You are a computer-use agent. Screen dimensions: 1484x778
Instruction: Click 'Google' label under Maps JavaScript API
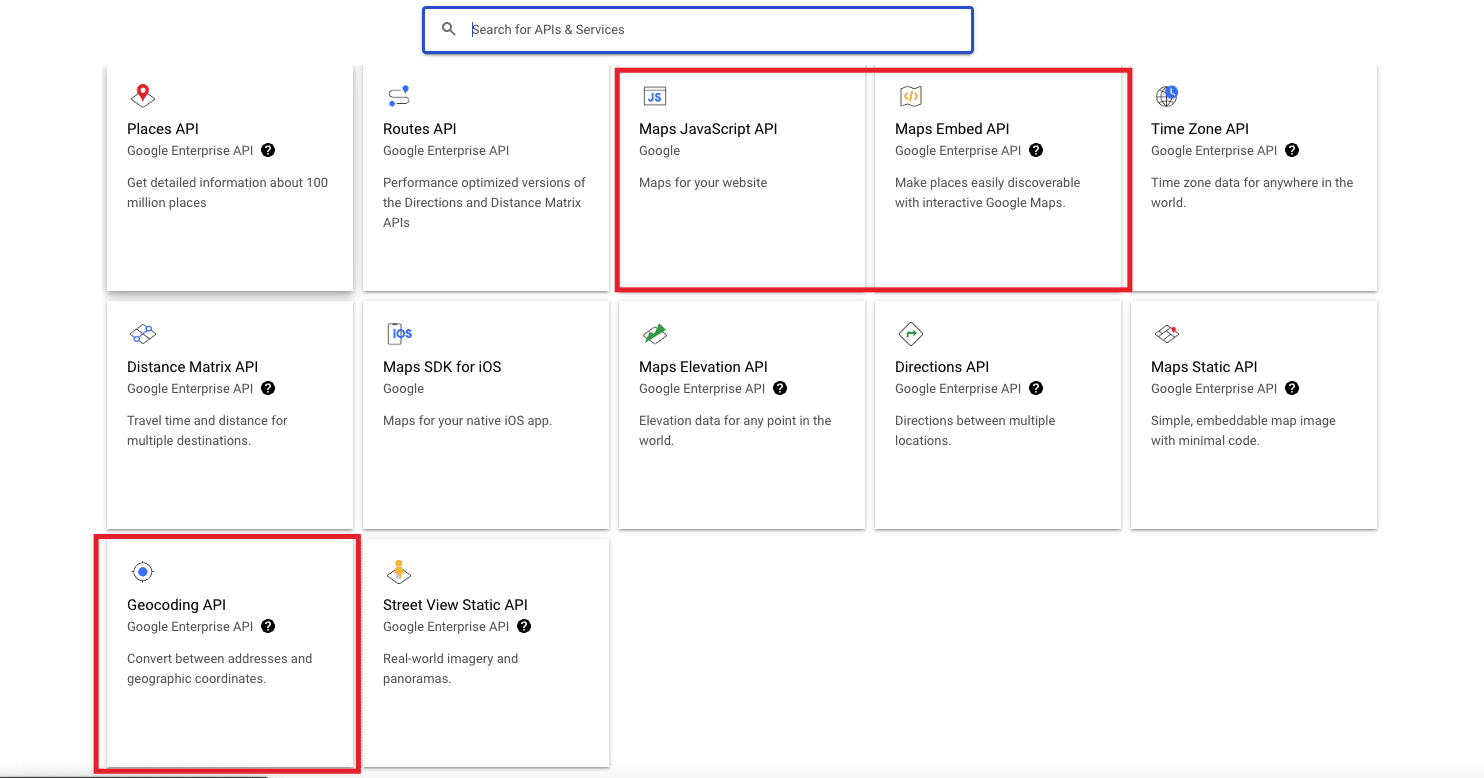pos(659,151)
